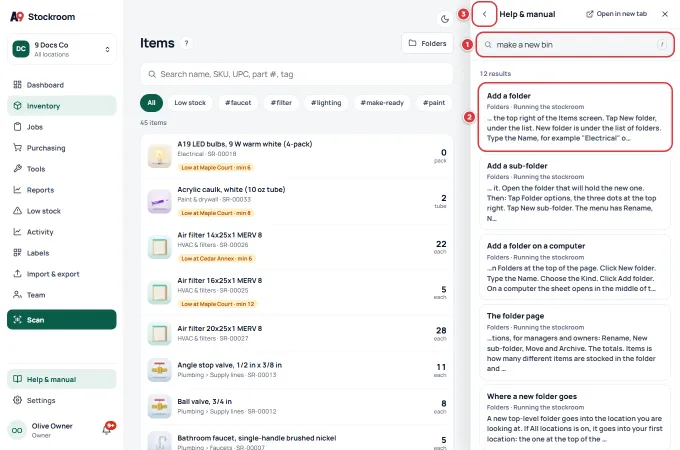Open the Folders button

coord(427,43)
